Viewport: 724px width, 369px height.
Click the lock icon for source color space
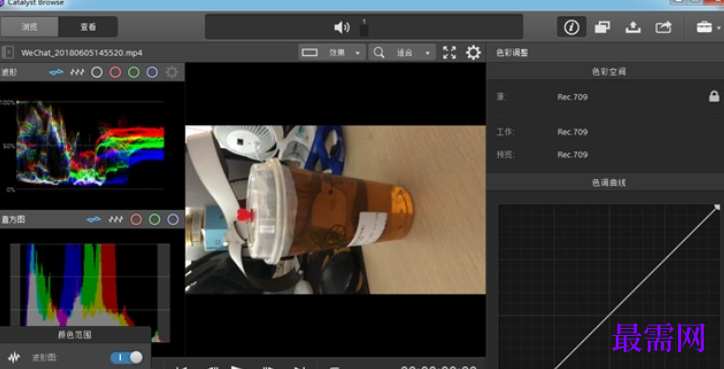pos(714,96)
